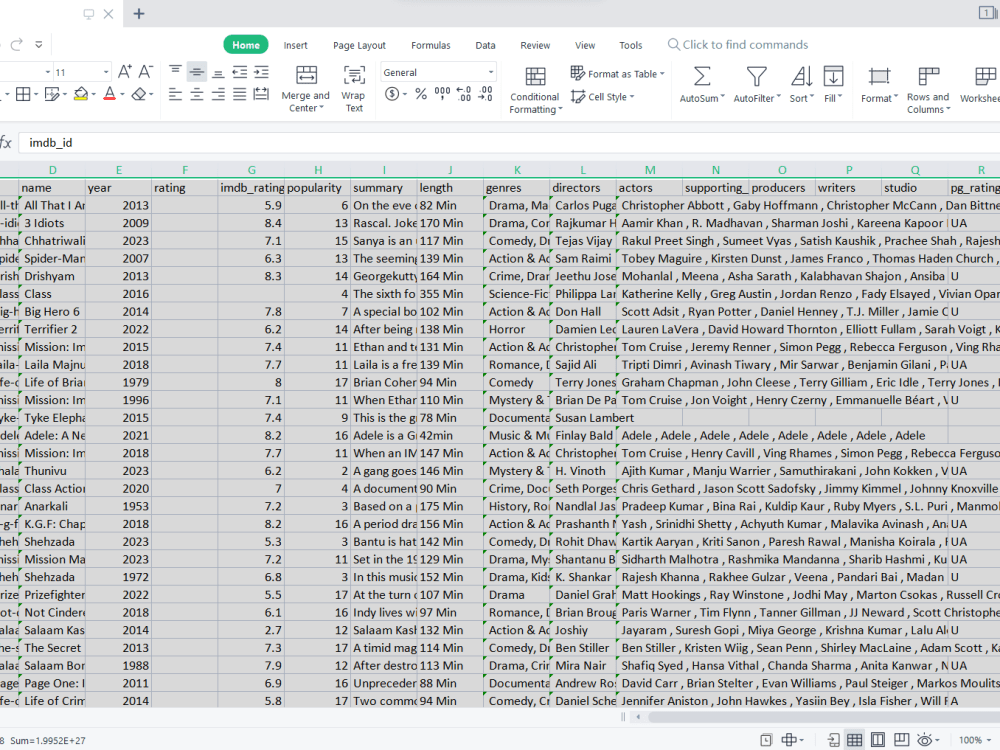This screenshot has height=750, width=1000.
Task: Click the distributed alignment icon
Action: (x=261, y=94)
